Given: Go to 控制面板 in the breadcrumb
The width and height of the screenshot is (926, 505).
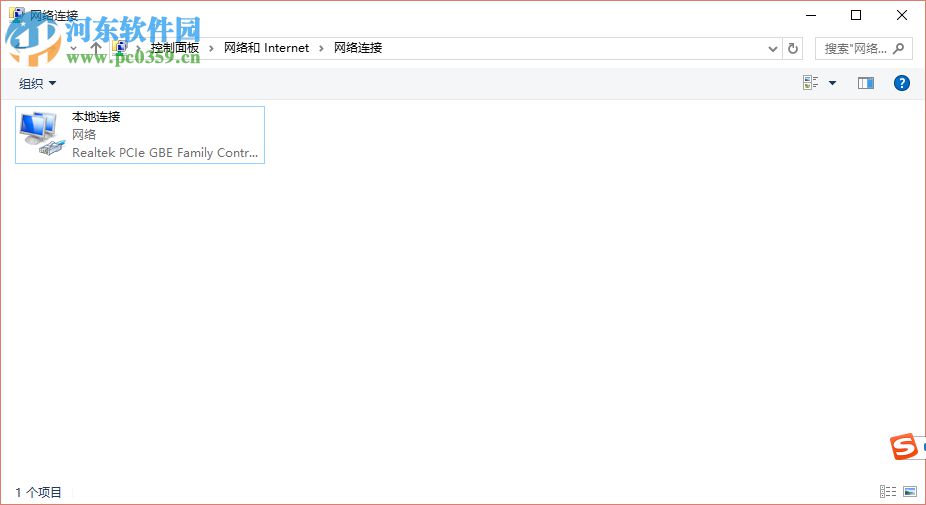Looking at the screenshot, I should coord(175,48).
